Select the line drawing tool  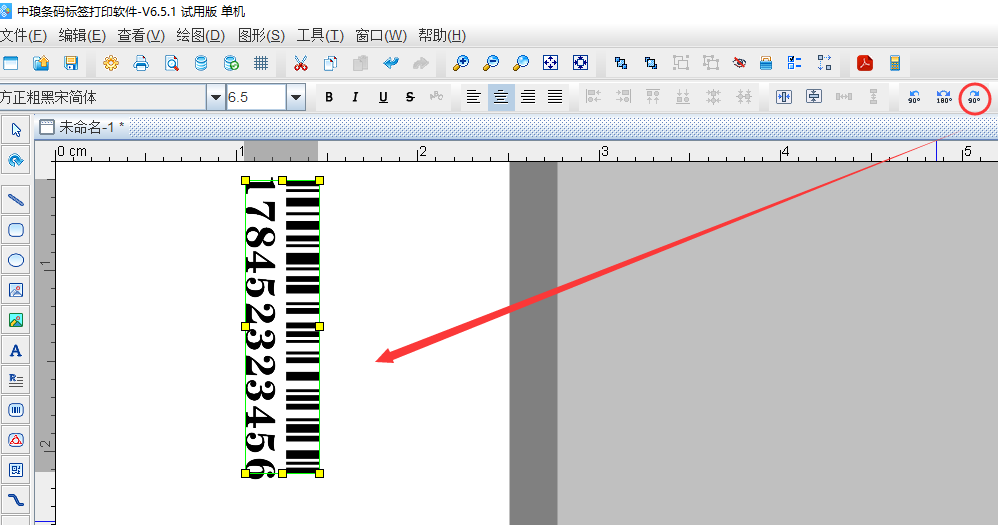(x=16, y=200)
